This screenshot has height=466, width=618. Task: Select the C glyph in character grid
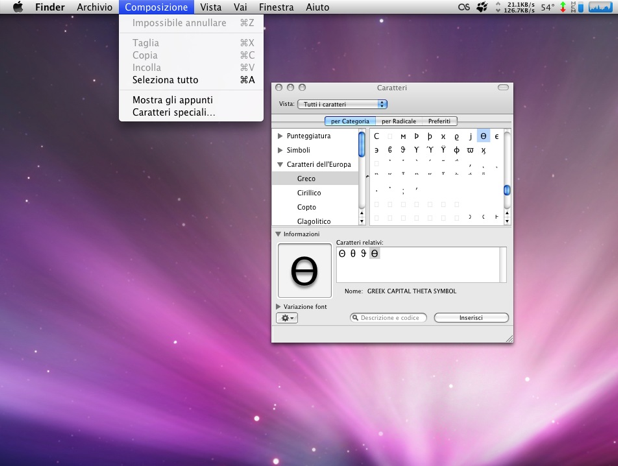point(376,136)
